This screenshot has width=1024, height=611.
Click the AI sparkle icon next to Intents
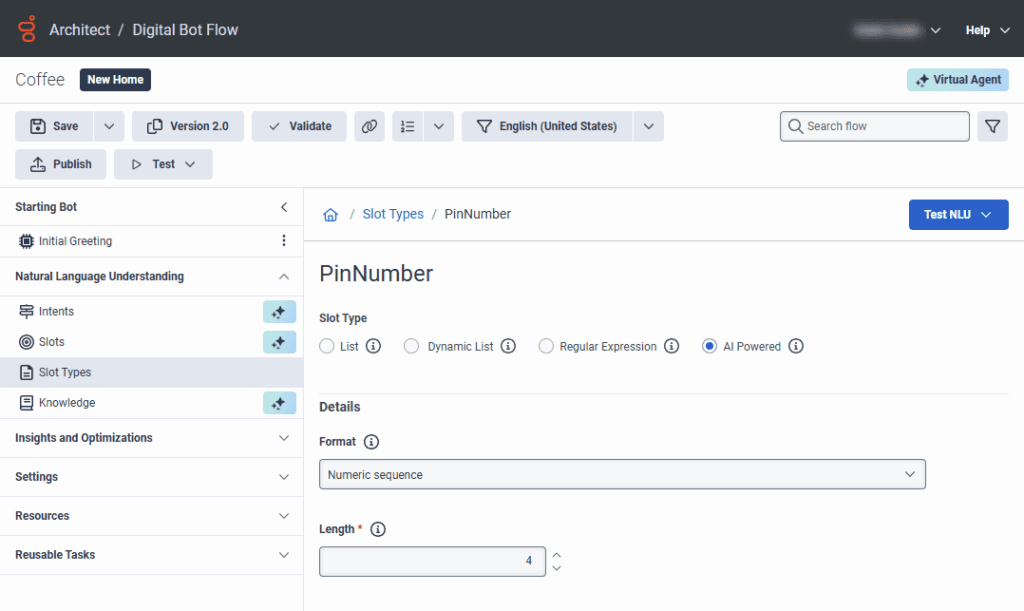coord(279,312)
